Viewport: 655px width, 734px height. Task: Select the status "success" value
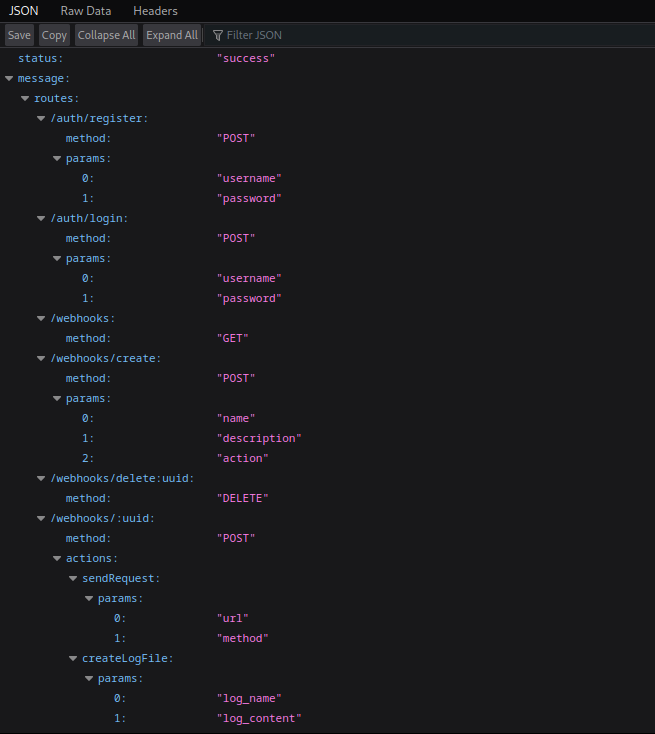(245, 58)
